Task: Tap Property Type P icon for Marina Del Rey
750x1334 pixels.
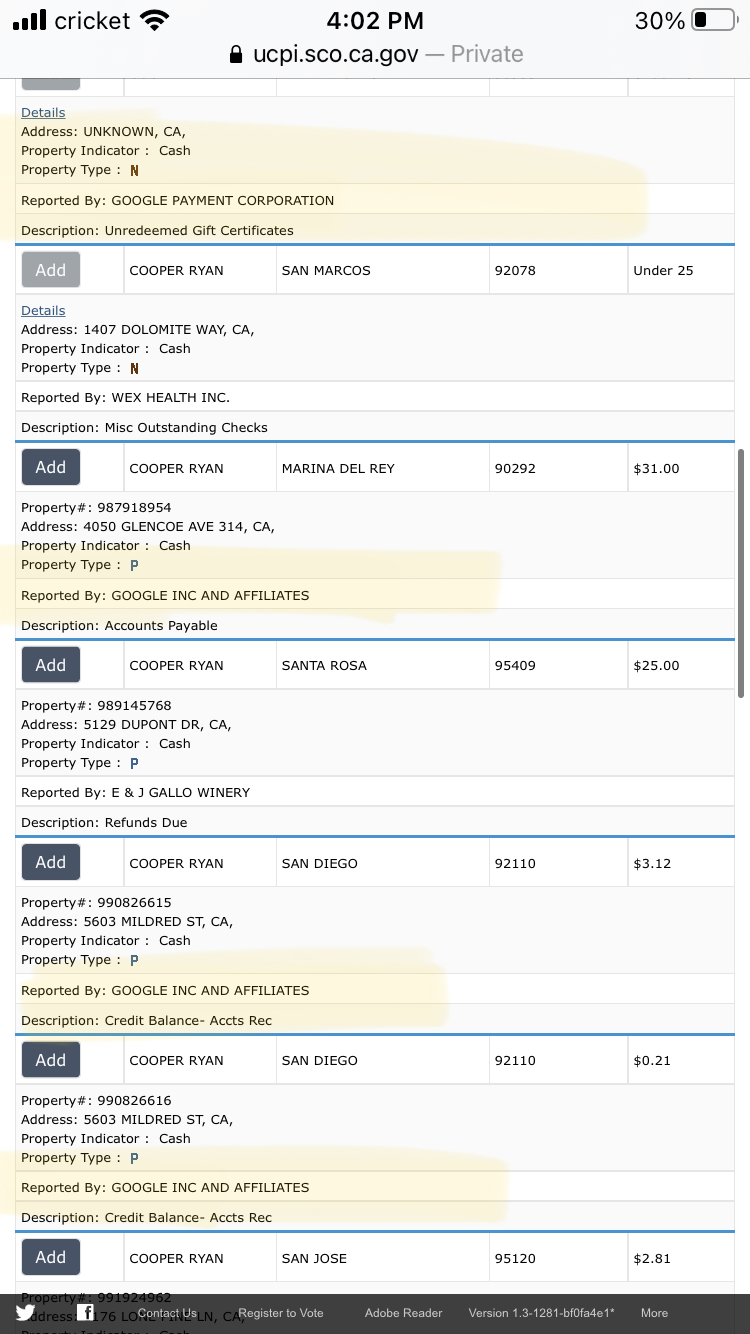Action: coord(134,565)
